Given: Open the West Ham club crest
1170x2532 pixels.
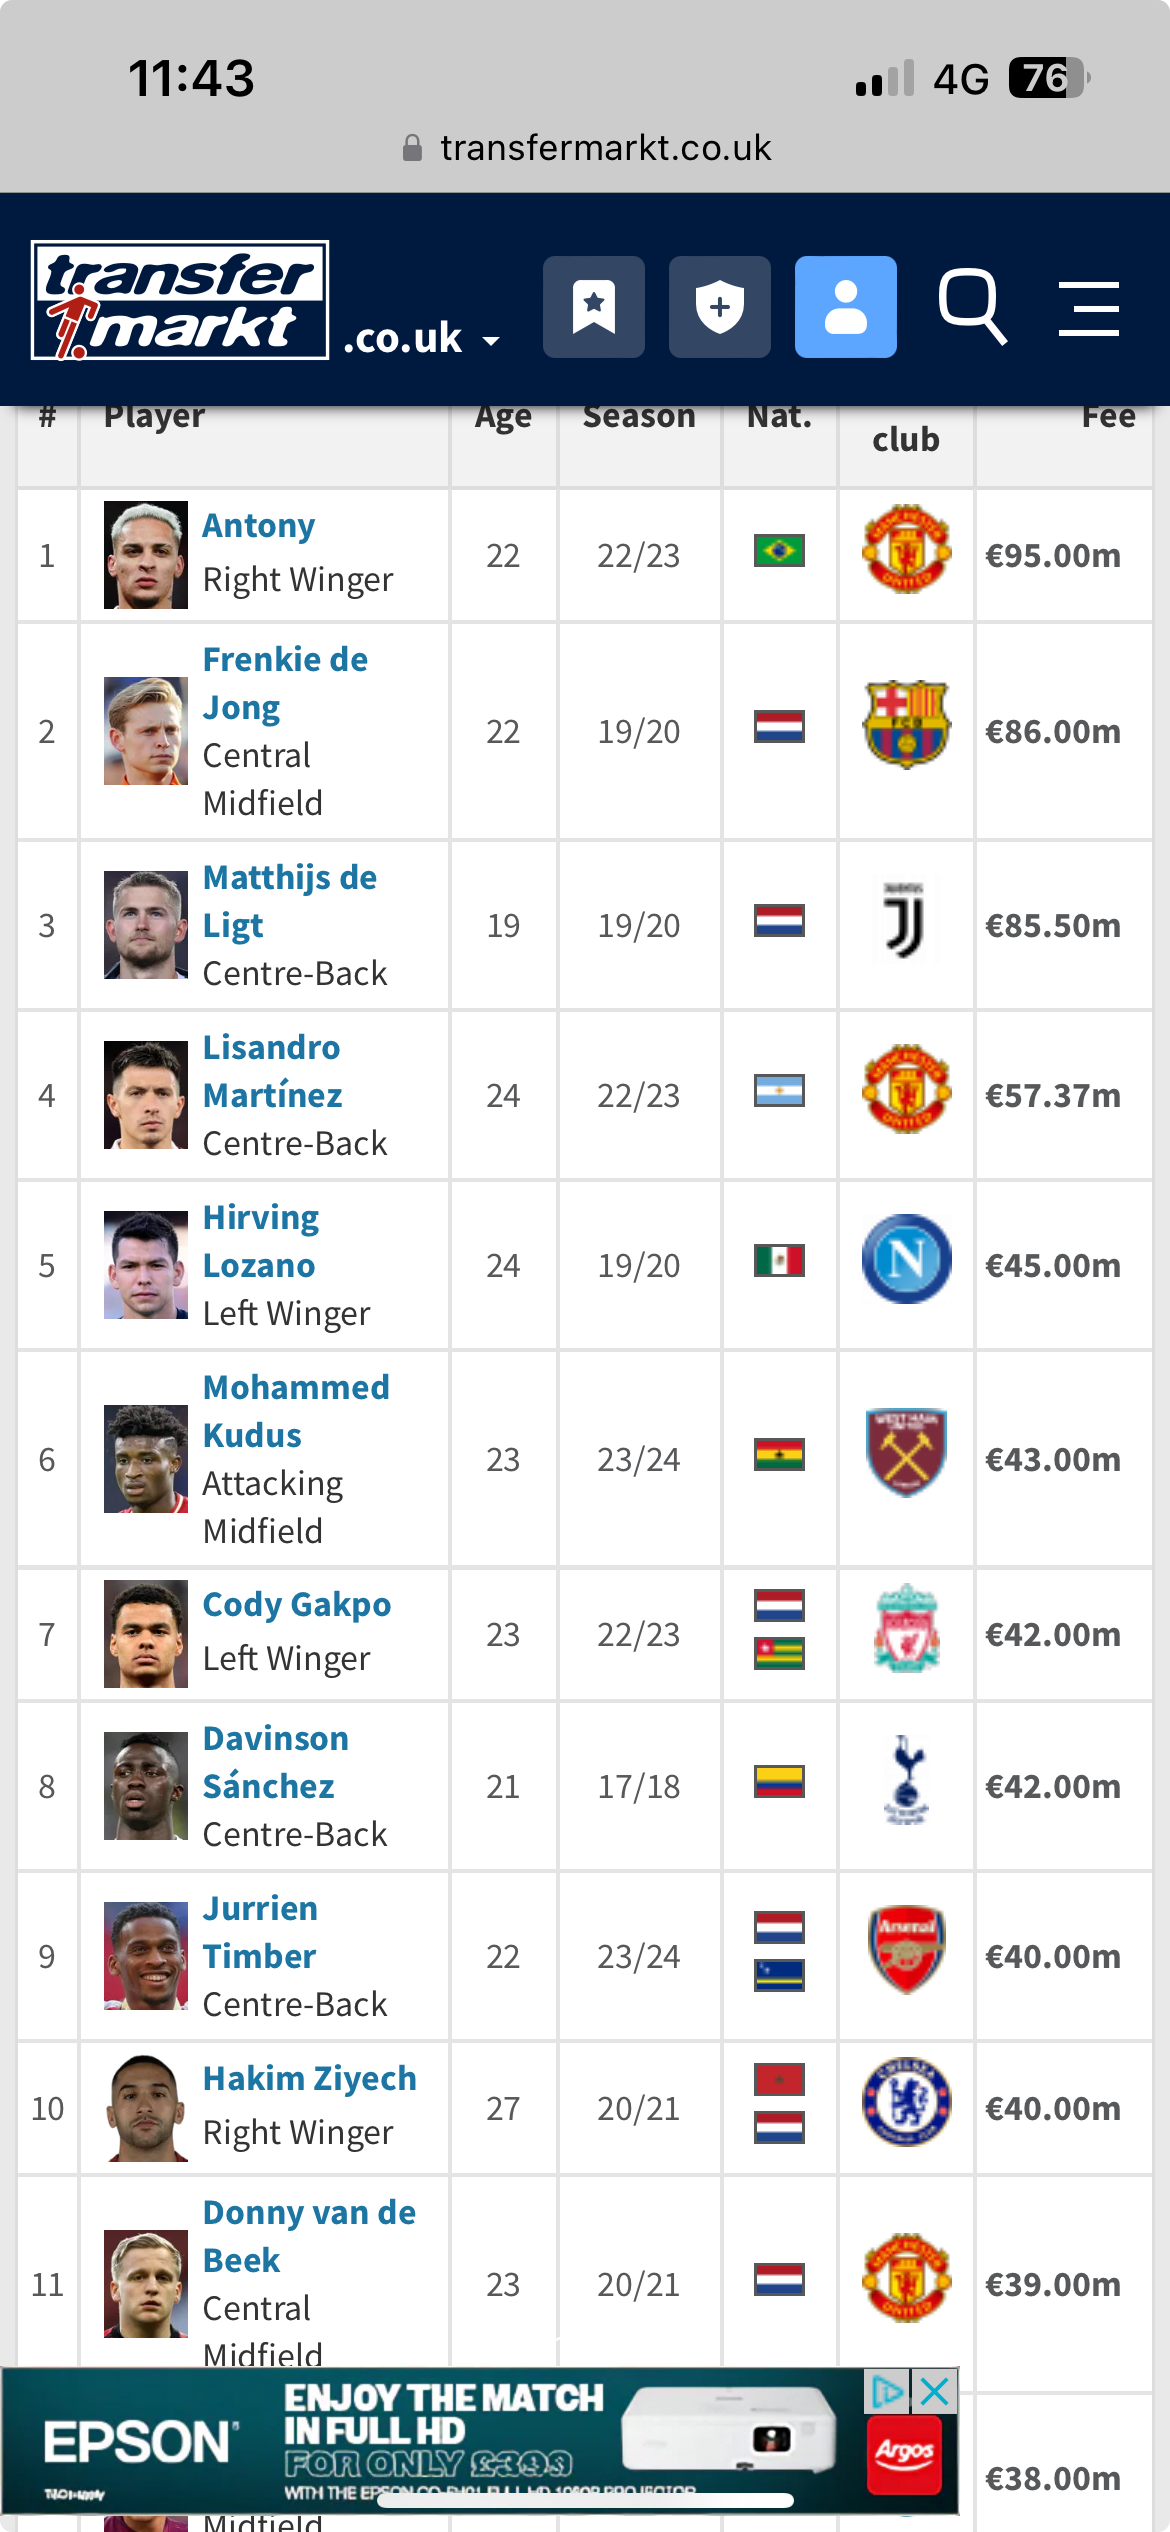Looking at the screenshot, I should pyautogui.click(x=906, y=1453).
